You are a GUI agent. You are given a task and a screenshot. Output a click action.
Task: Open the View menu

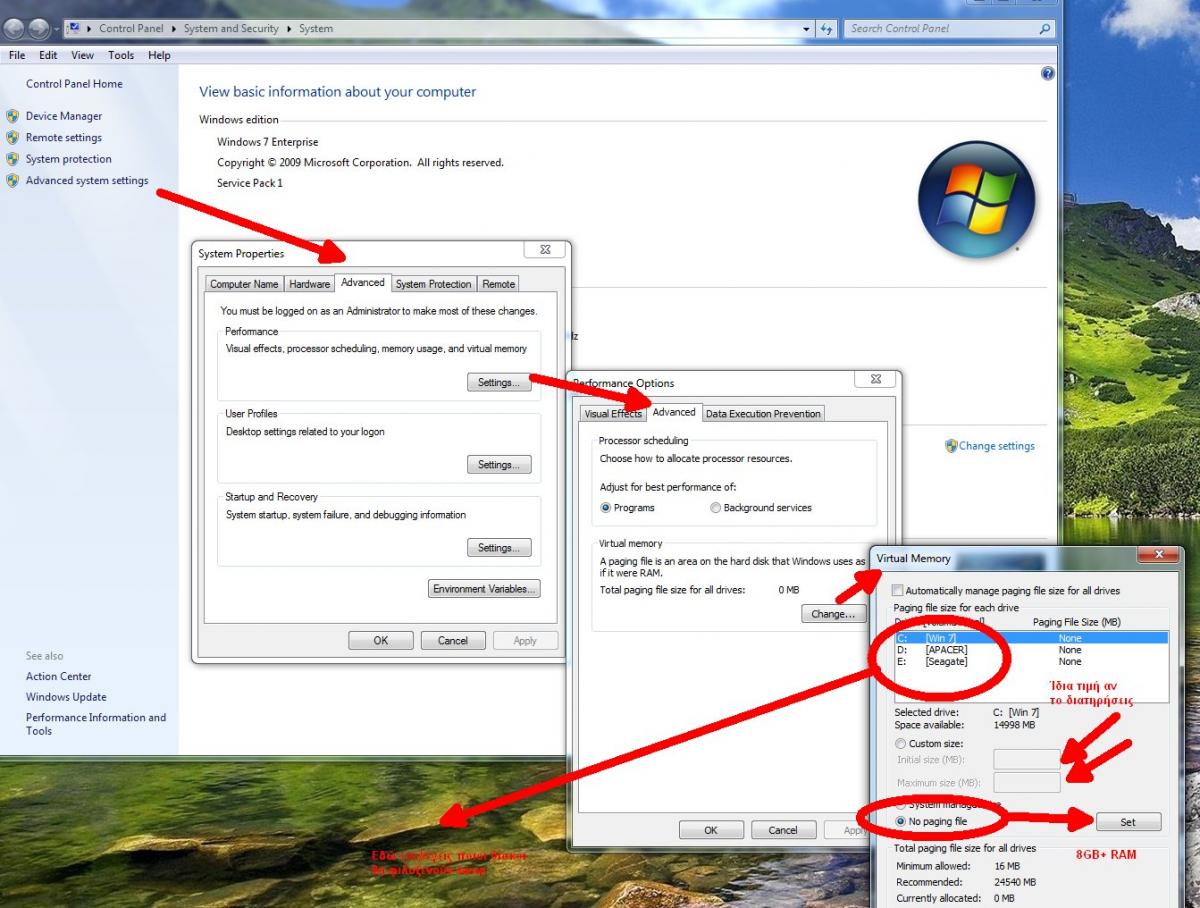click(83, 56)
